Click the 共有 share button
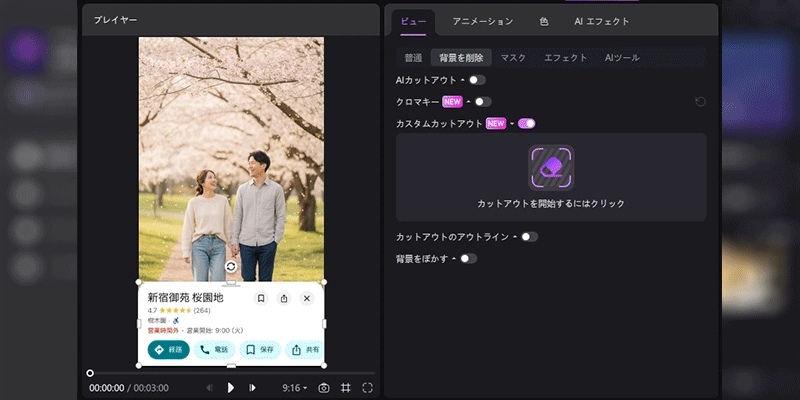800x400 pixels. pos(305,350)
